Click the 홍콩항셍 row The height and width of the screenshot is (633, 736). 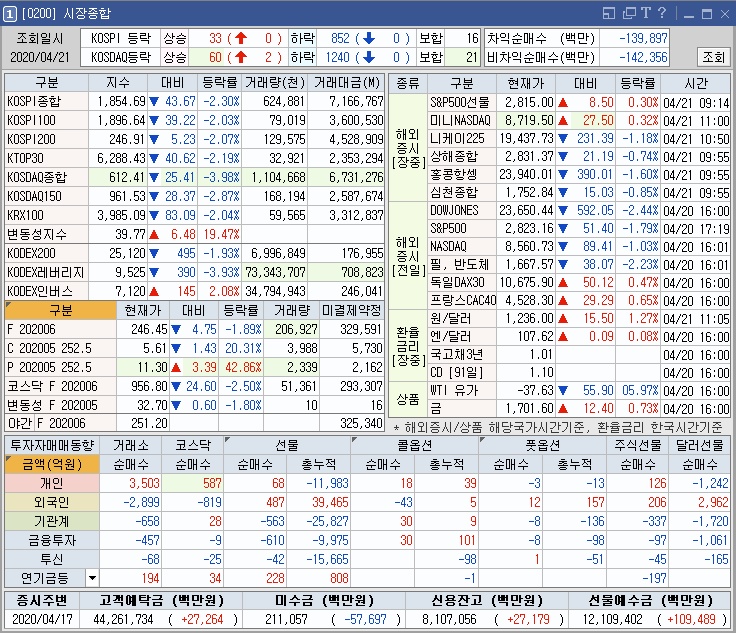pos(579,174)
